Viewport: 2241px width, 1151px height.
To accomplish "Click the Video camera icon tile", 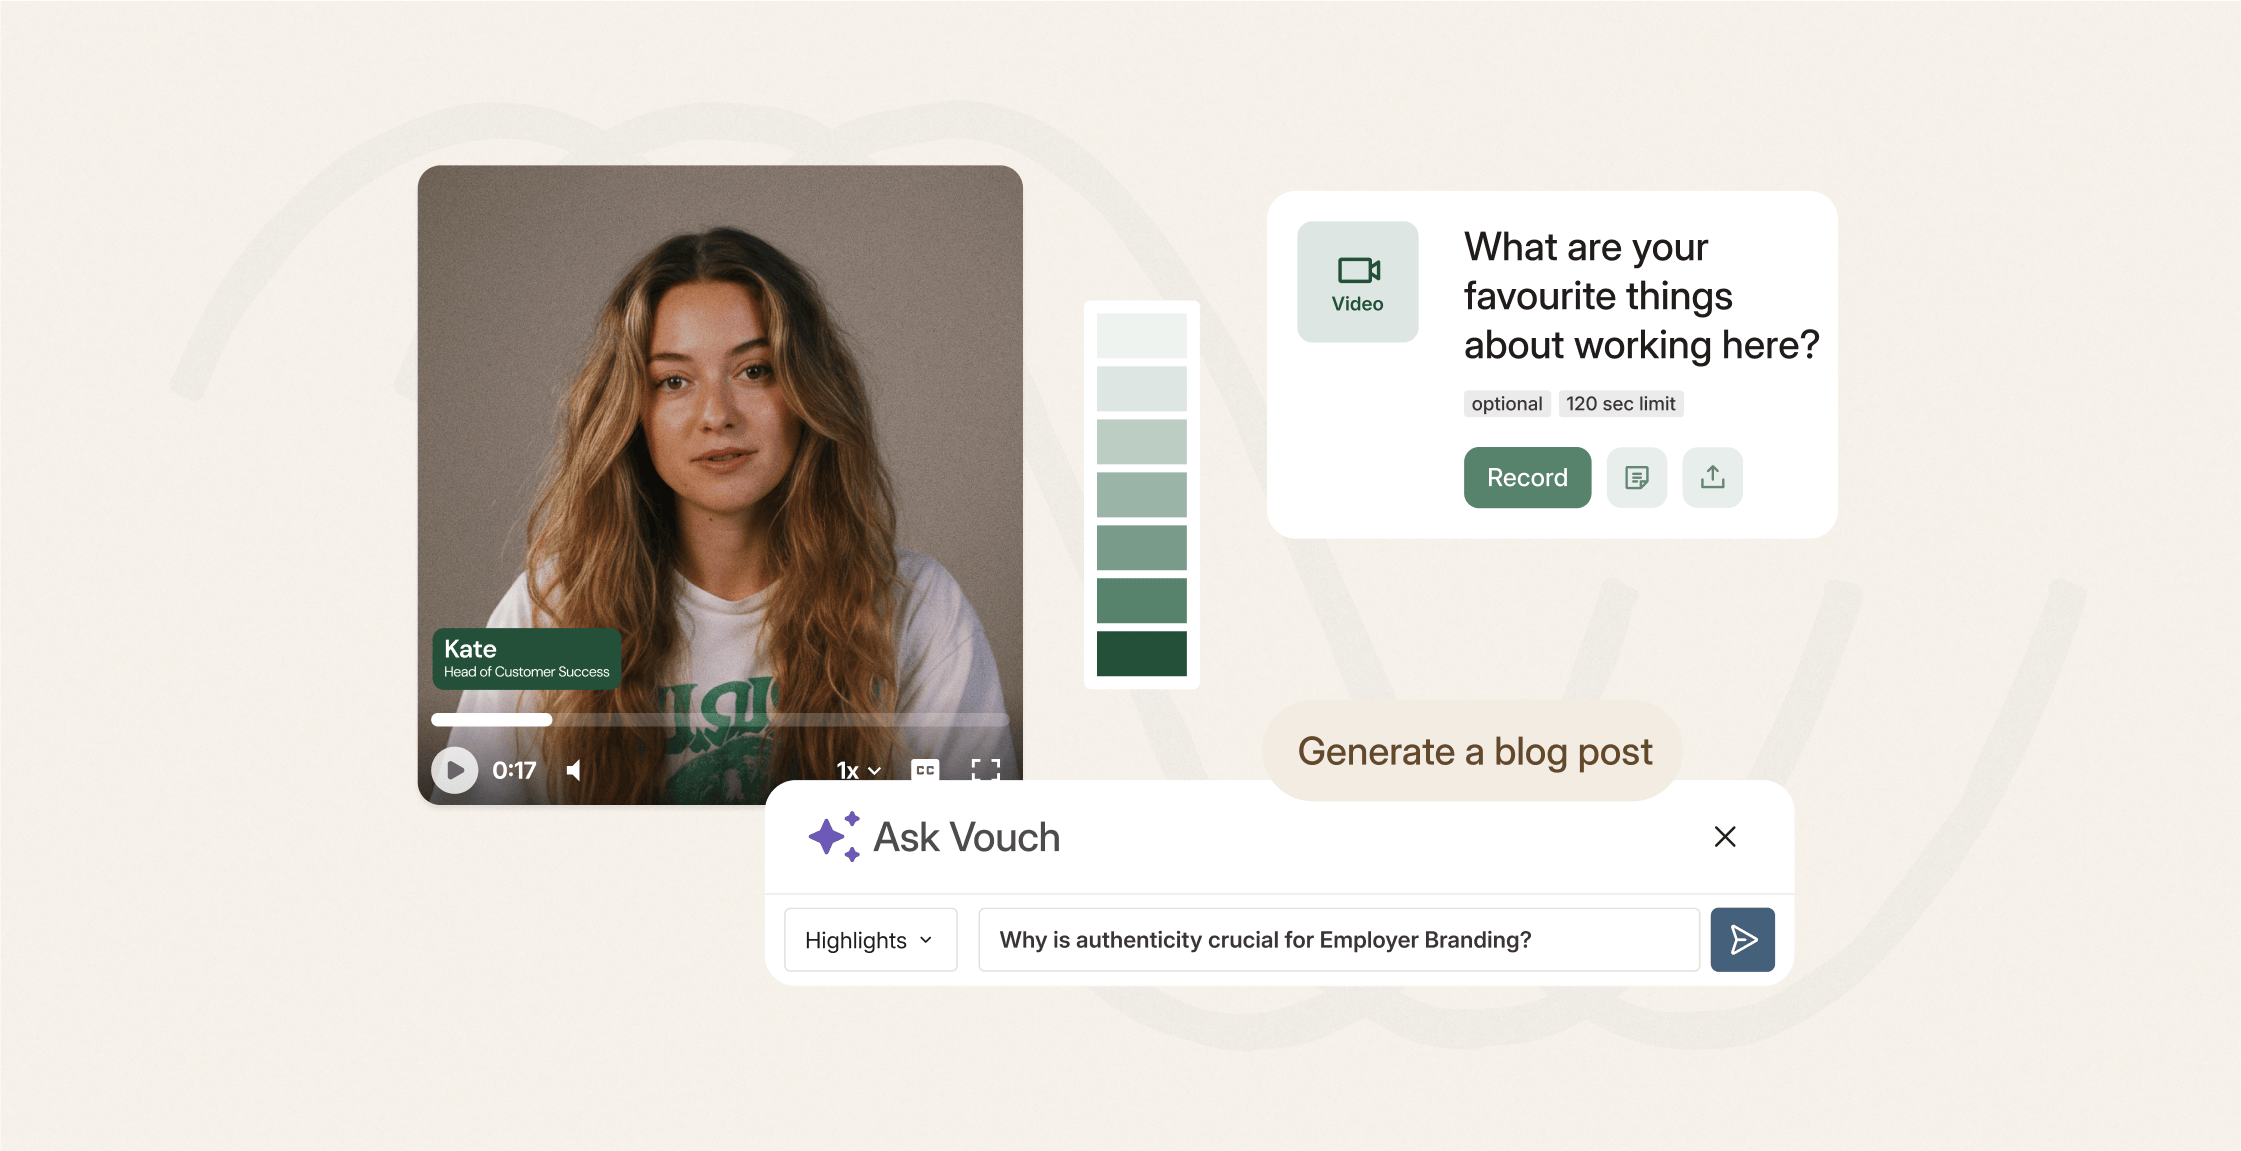I will coord(1358,282).
